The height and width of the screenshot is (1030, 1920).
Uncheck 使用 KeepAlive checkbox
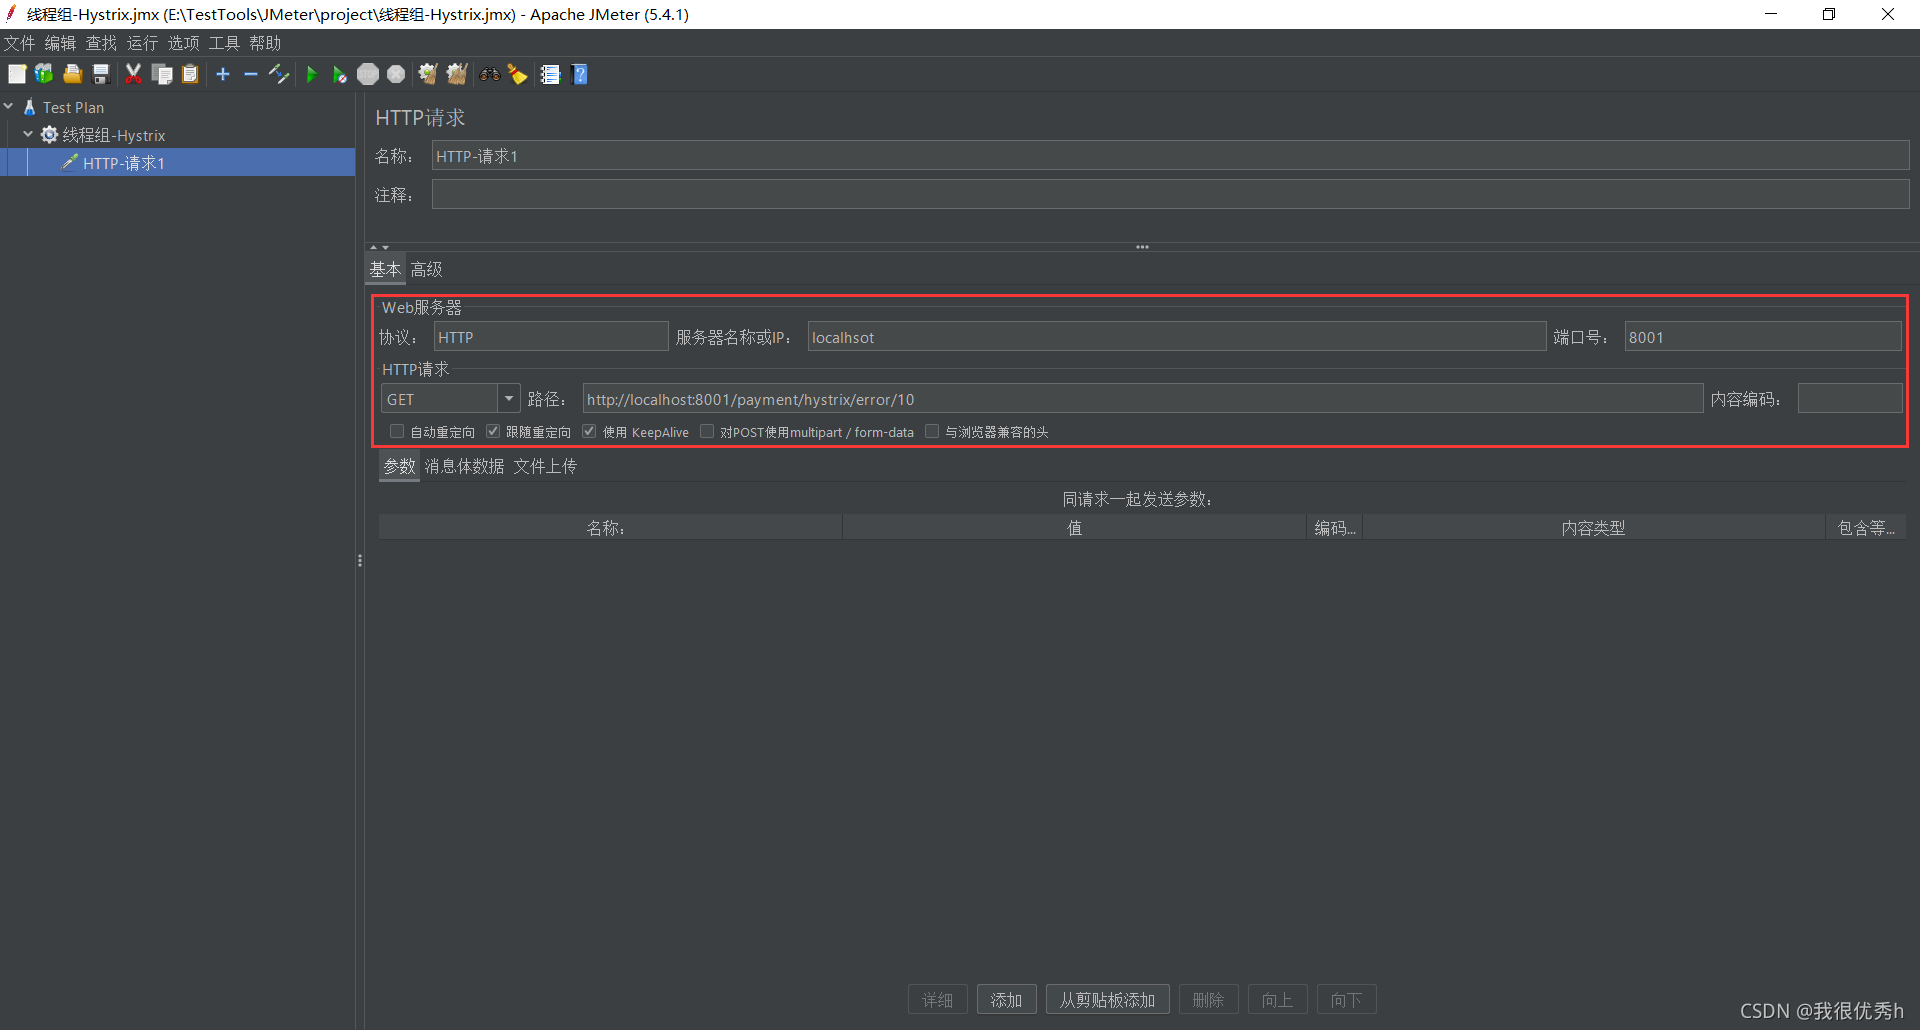point(590,432)
